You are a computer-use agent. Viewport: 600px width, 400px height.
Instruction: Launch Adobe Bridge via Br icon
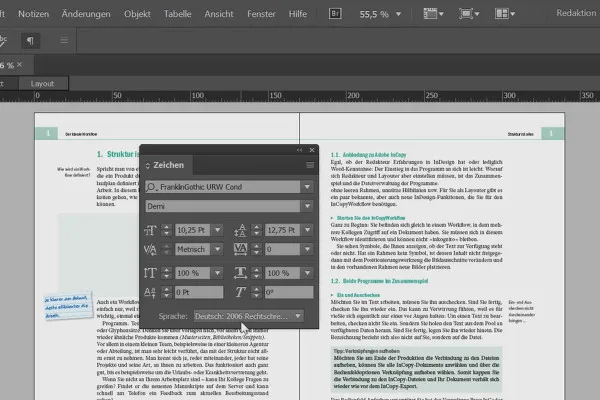tap(335, 14)
